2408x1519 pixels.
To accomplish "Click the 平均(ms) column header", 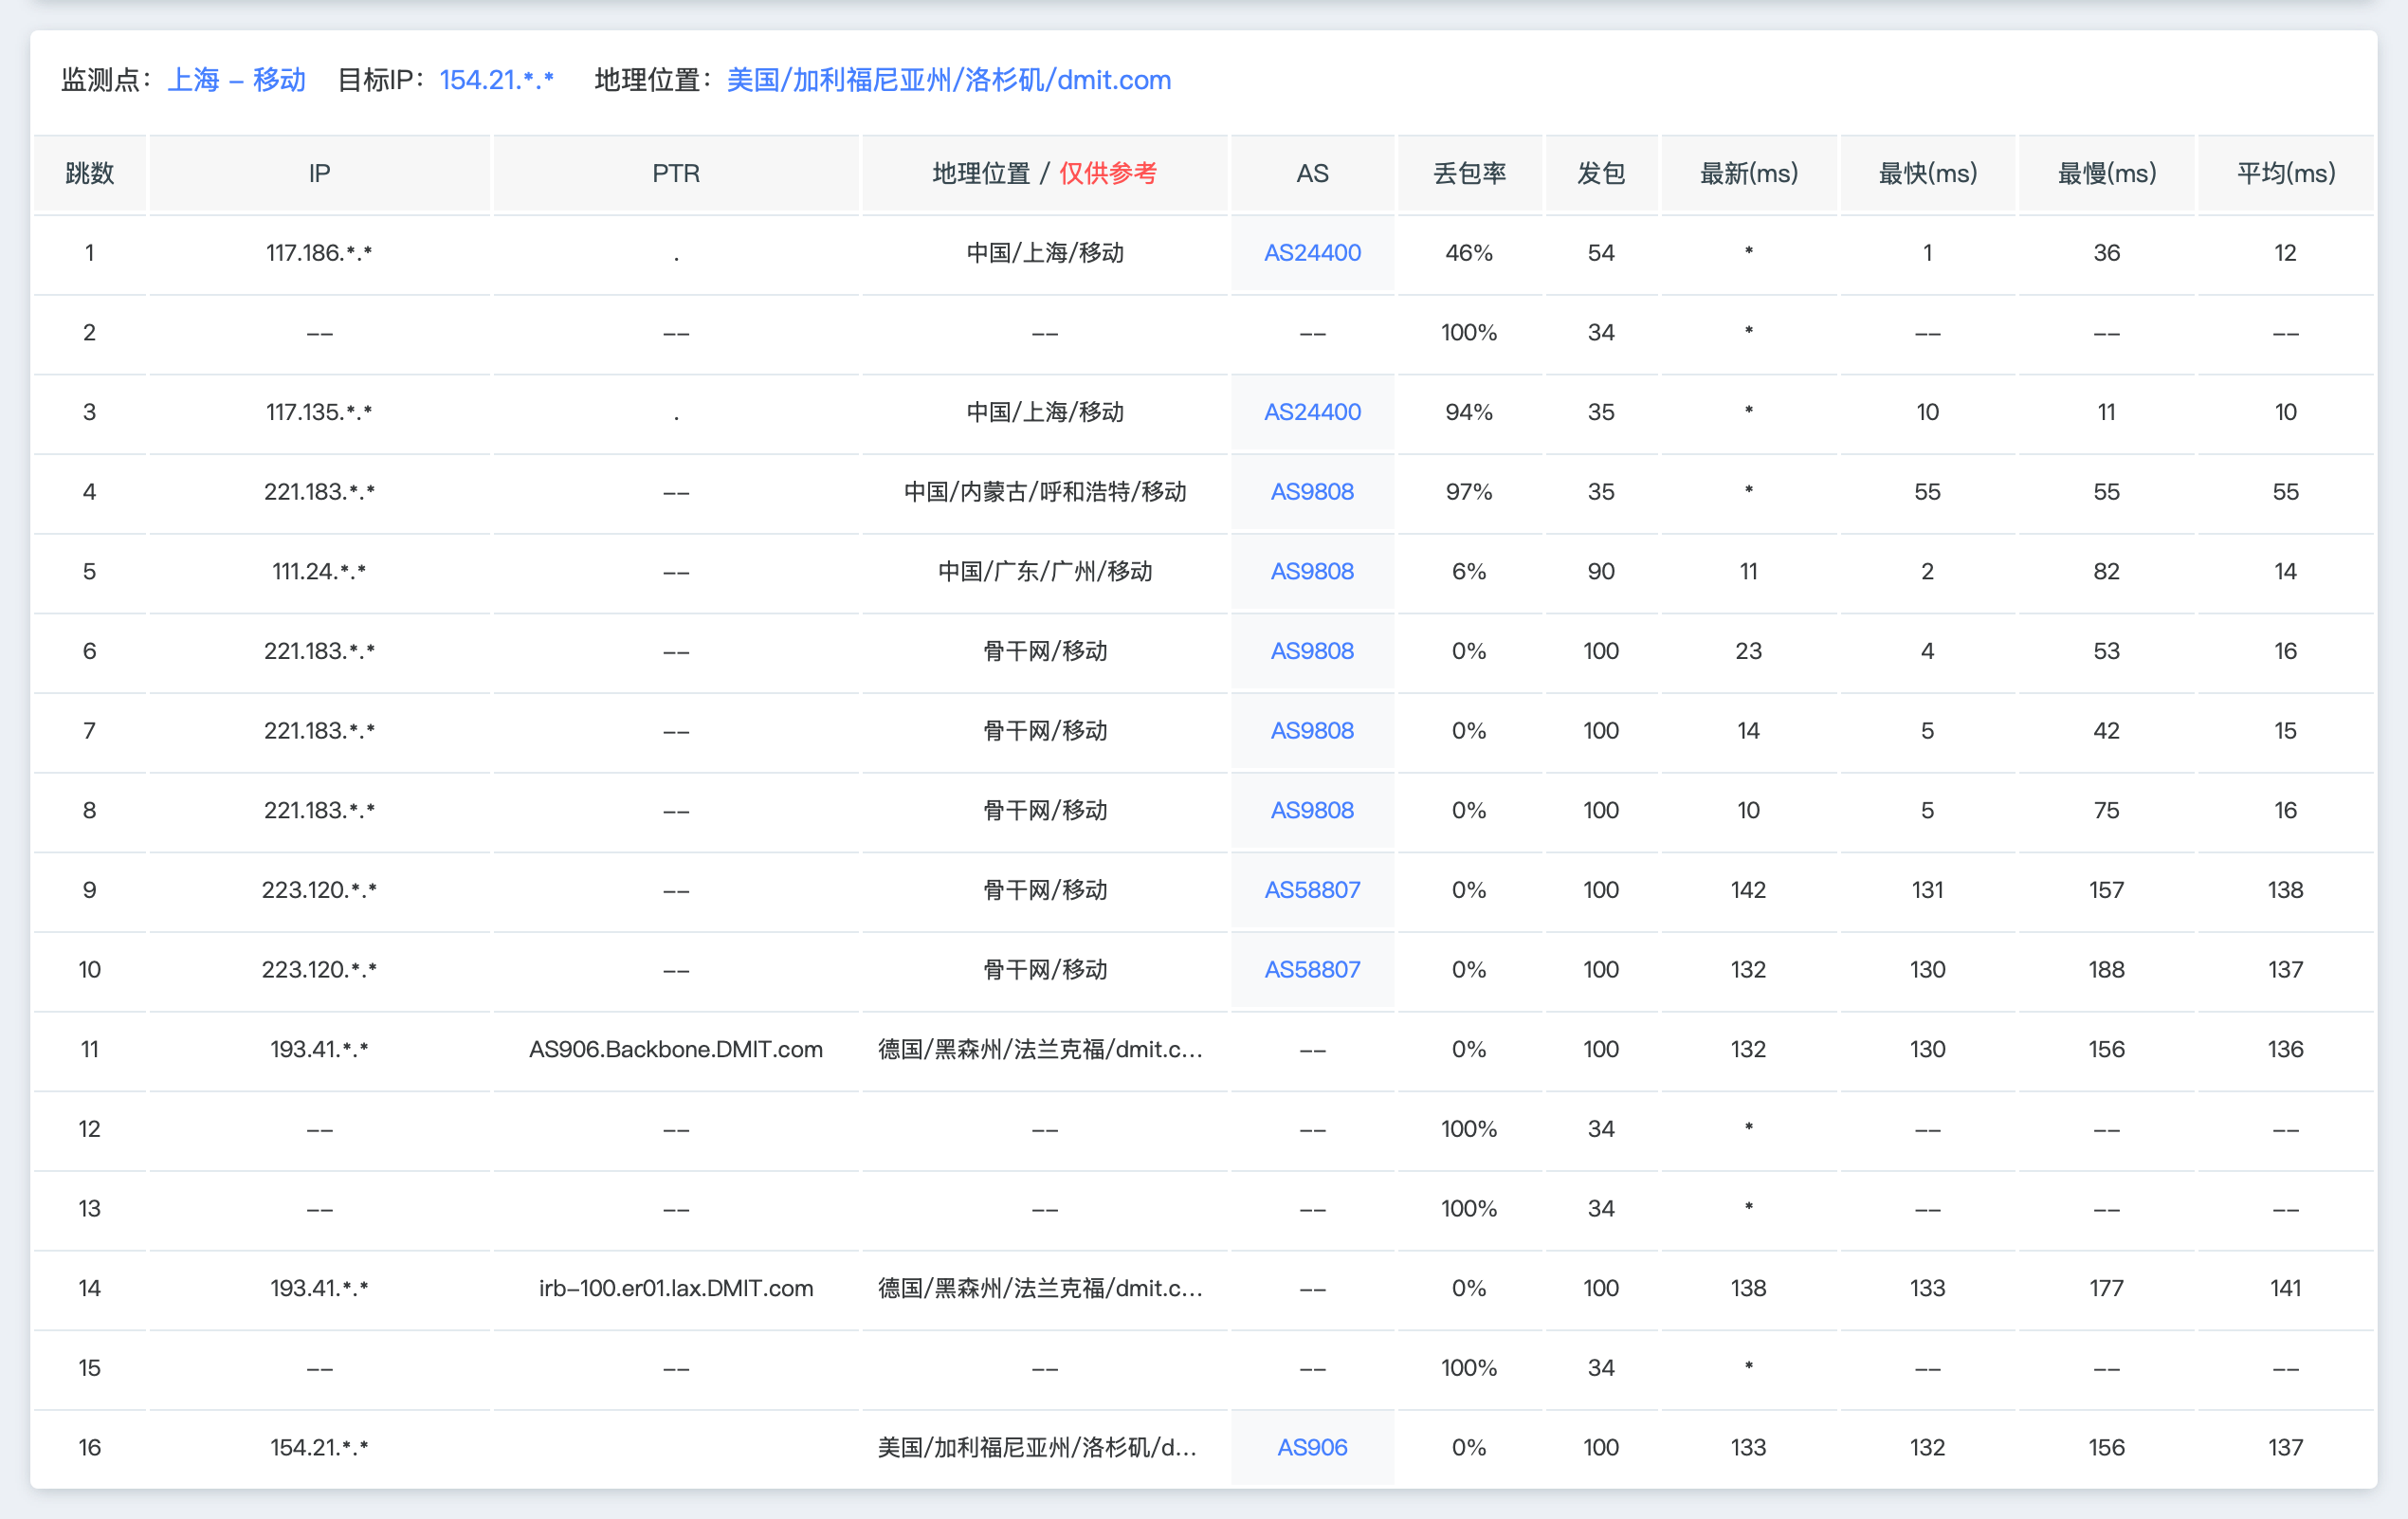I will coord(2285,174).
